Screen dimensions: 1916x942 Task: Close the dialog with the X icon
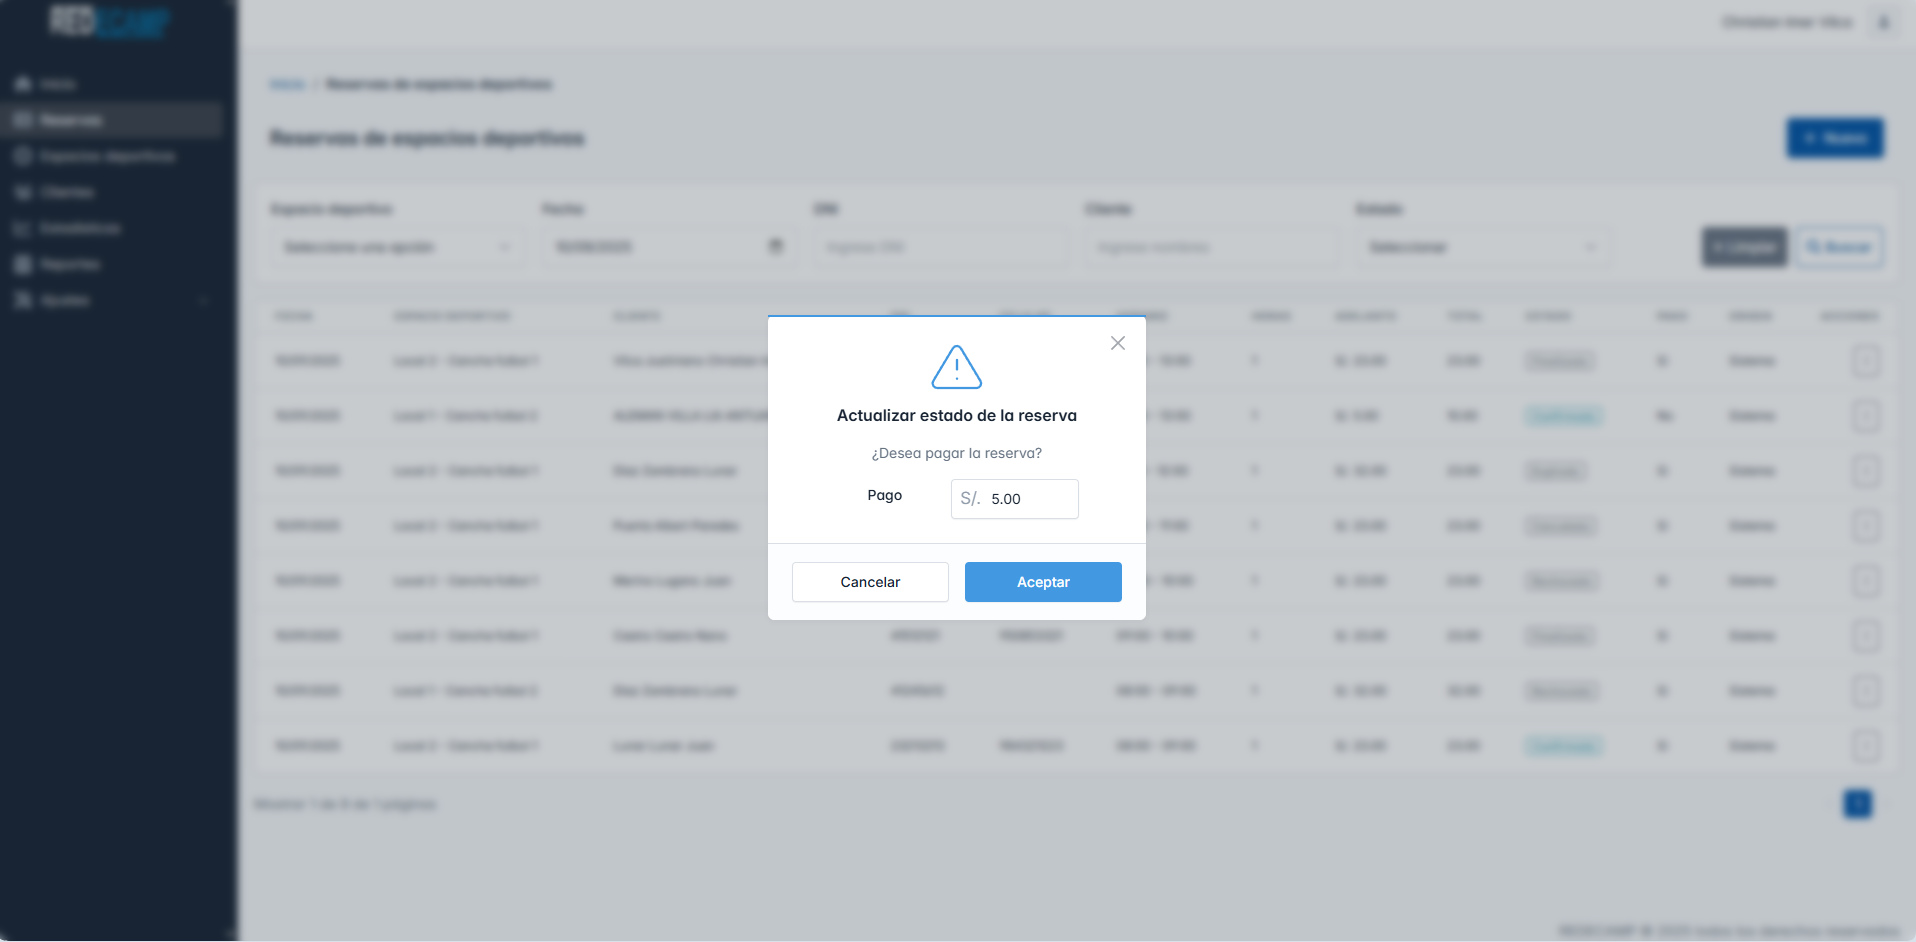(1117, 343)
